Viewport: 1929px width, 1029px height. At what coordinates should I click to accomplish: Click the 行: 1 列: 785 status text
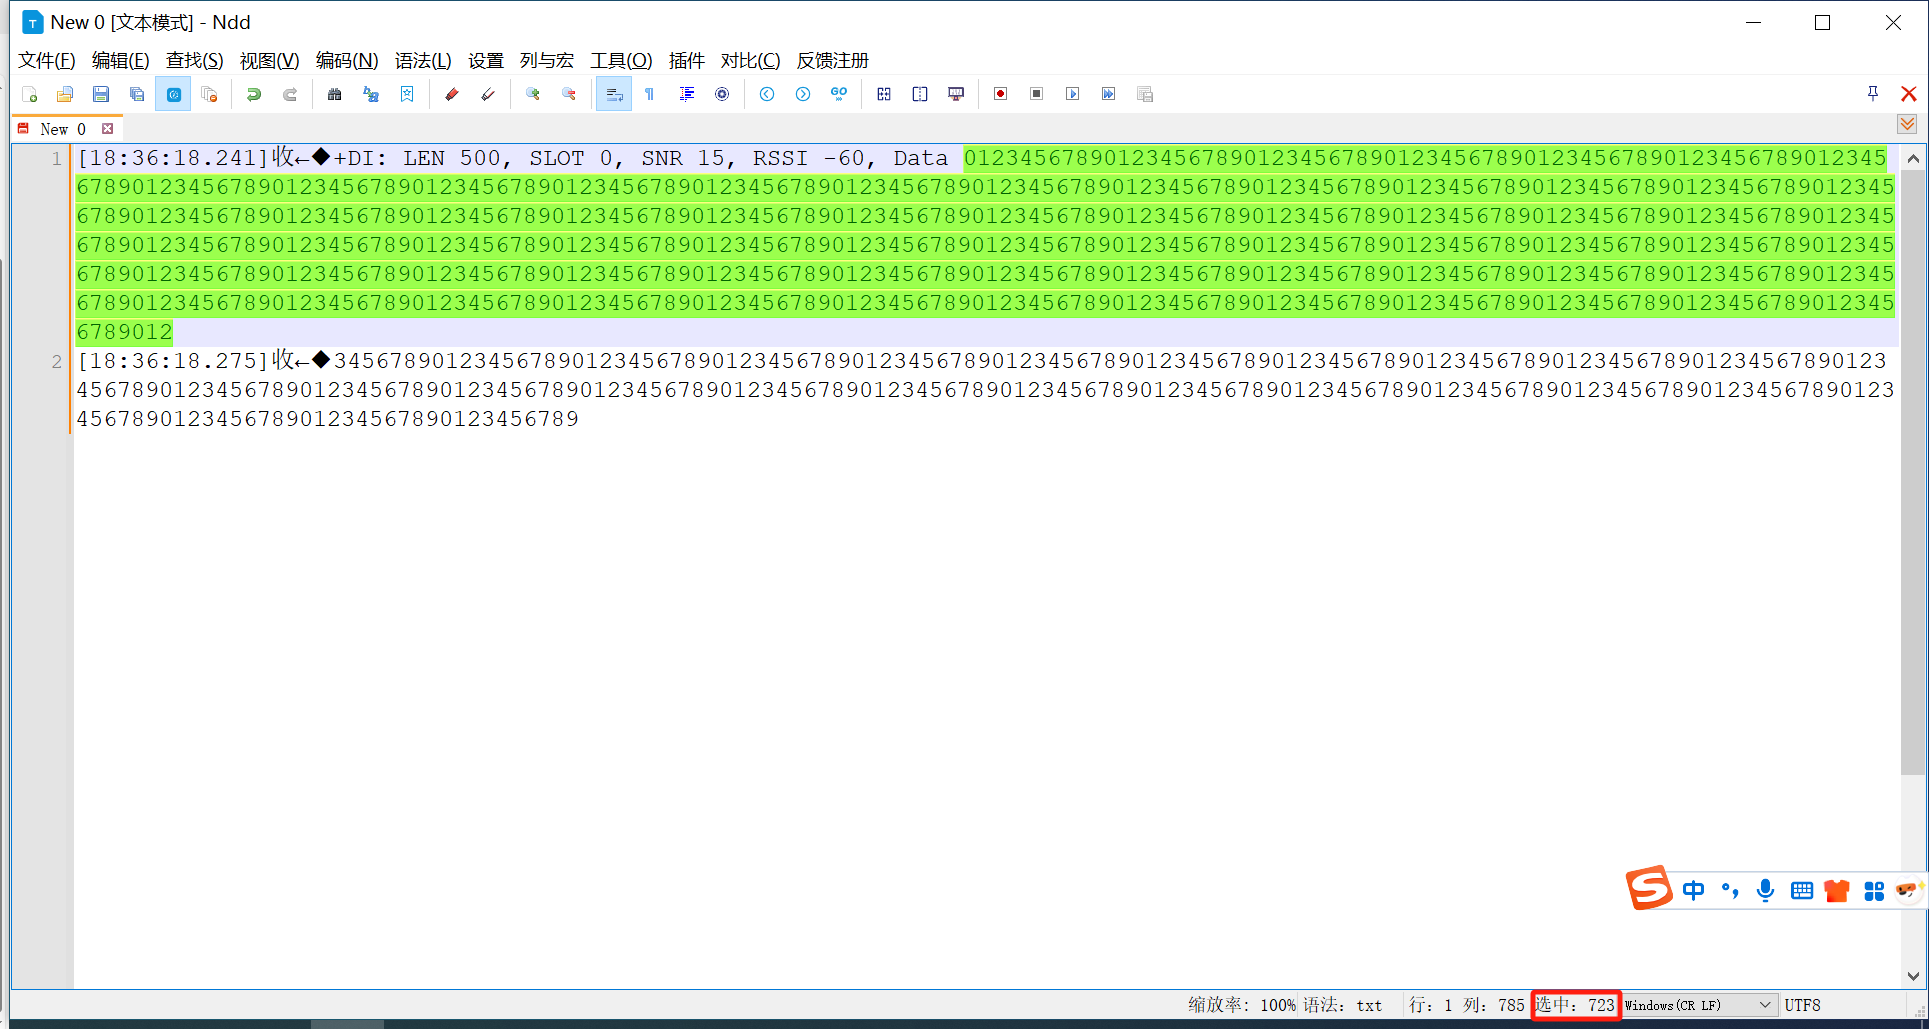pos(1467,1005)
